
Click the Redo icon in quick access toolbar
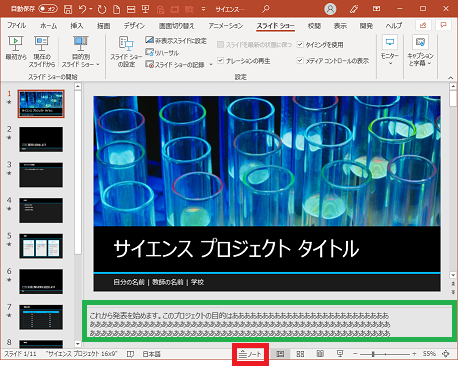click(102, 9)
